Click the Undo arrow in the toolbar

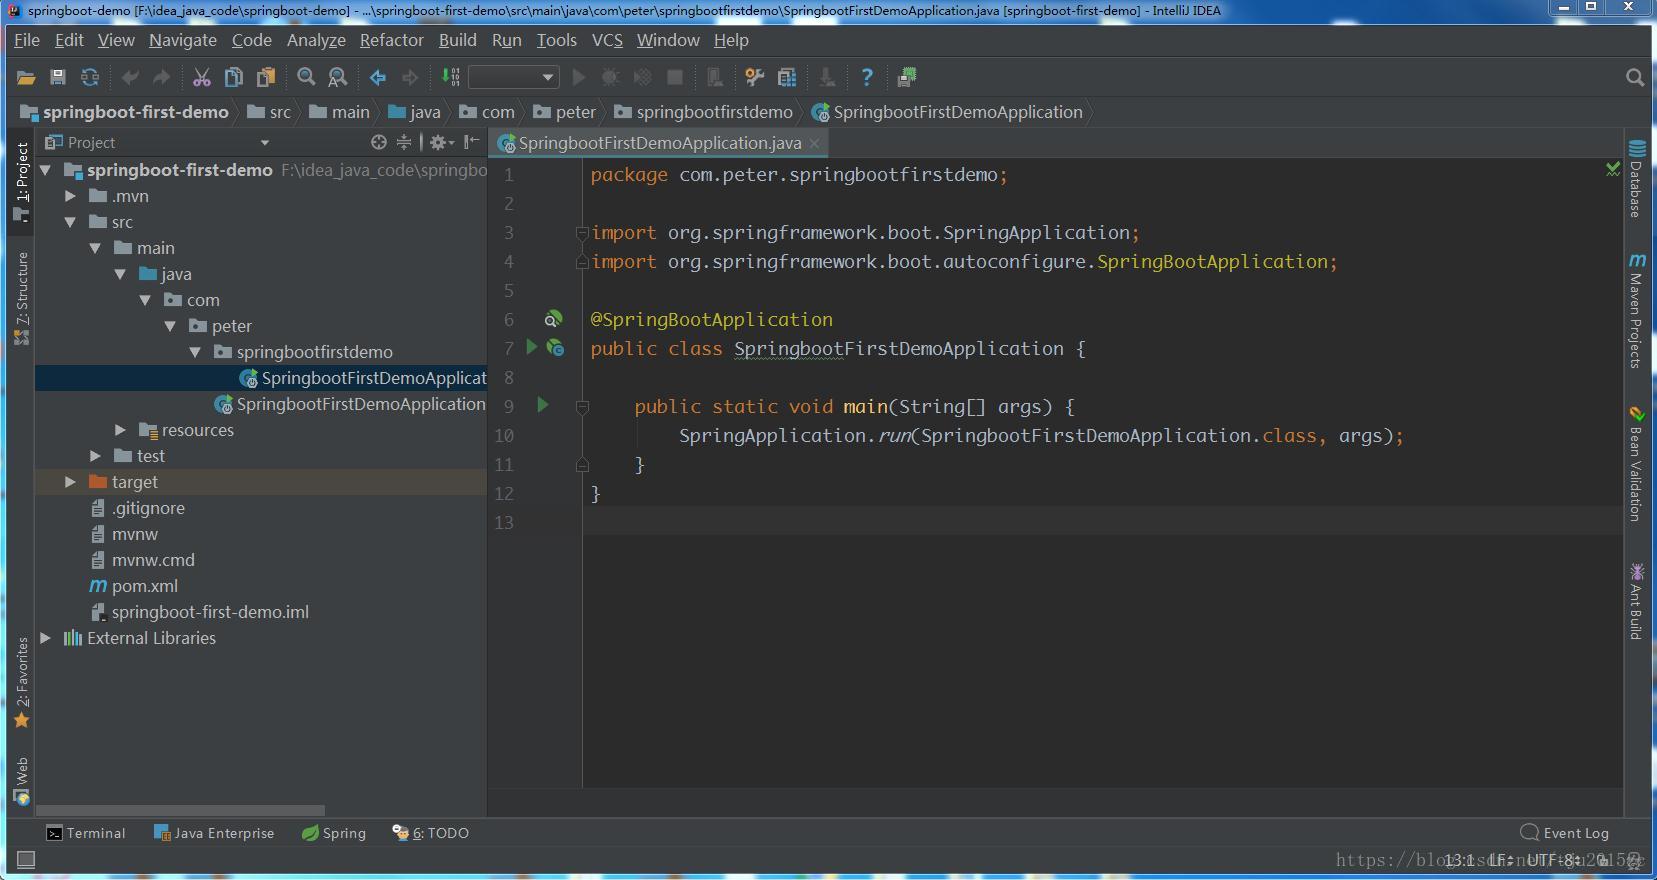pyautogui.click(x=130, y=77)
